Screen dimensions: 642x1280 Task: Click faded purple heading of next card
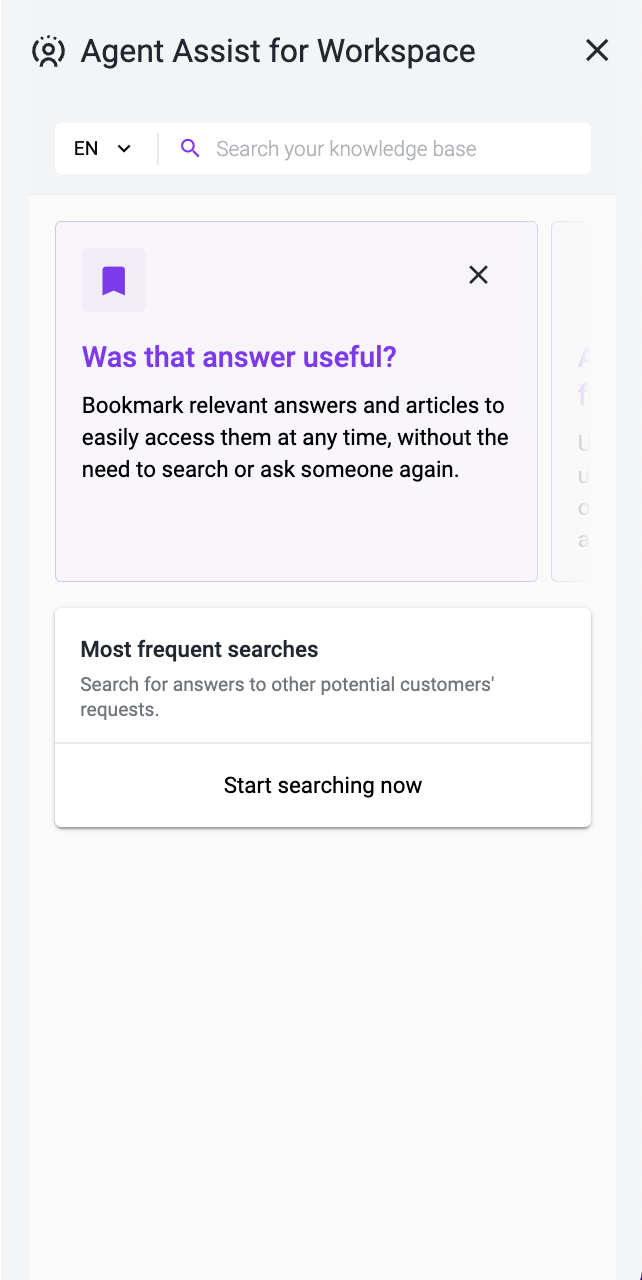pyautogui.click(x=582, y=375)
